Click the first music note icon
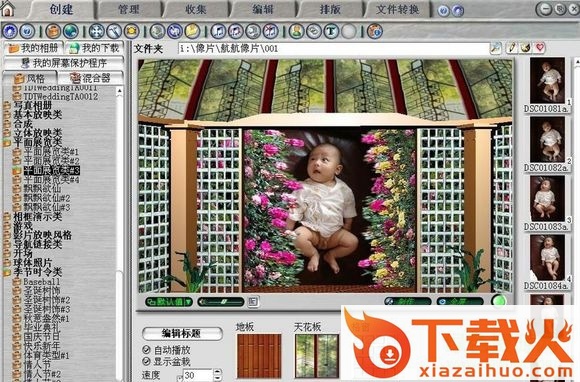 click(x=218, y=31)
